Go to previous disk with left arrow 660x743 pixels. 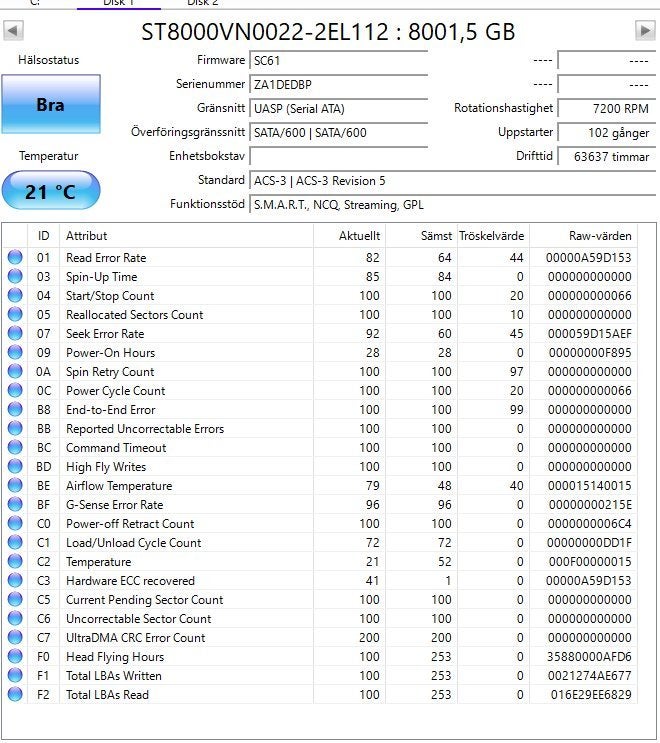click(13, 31)
